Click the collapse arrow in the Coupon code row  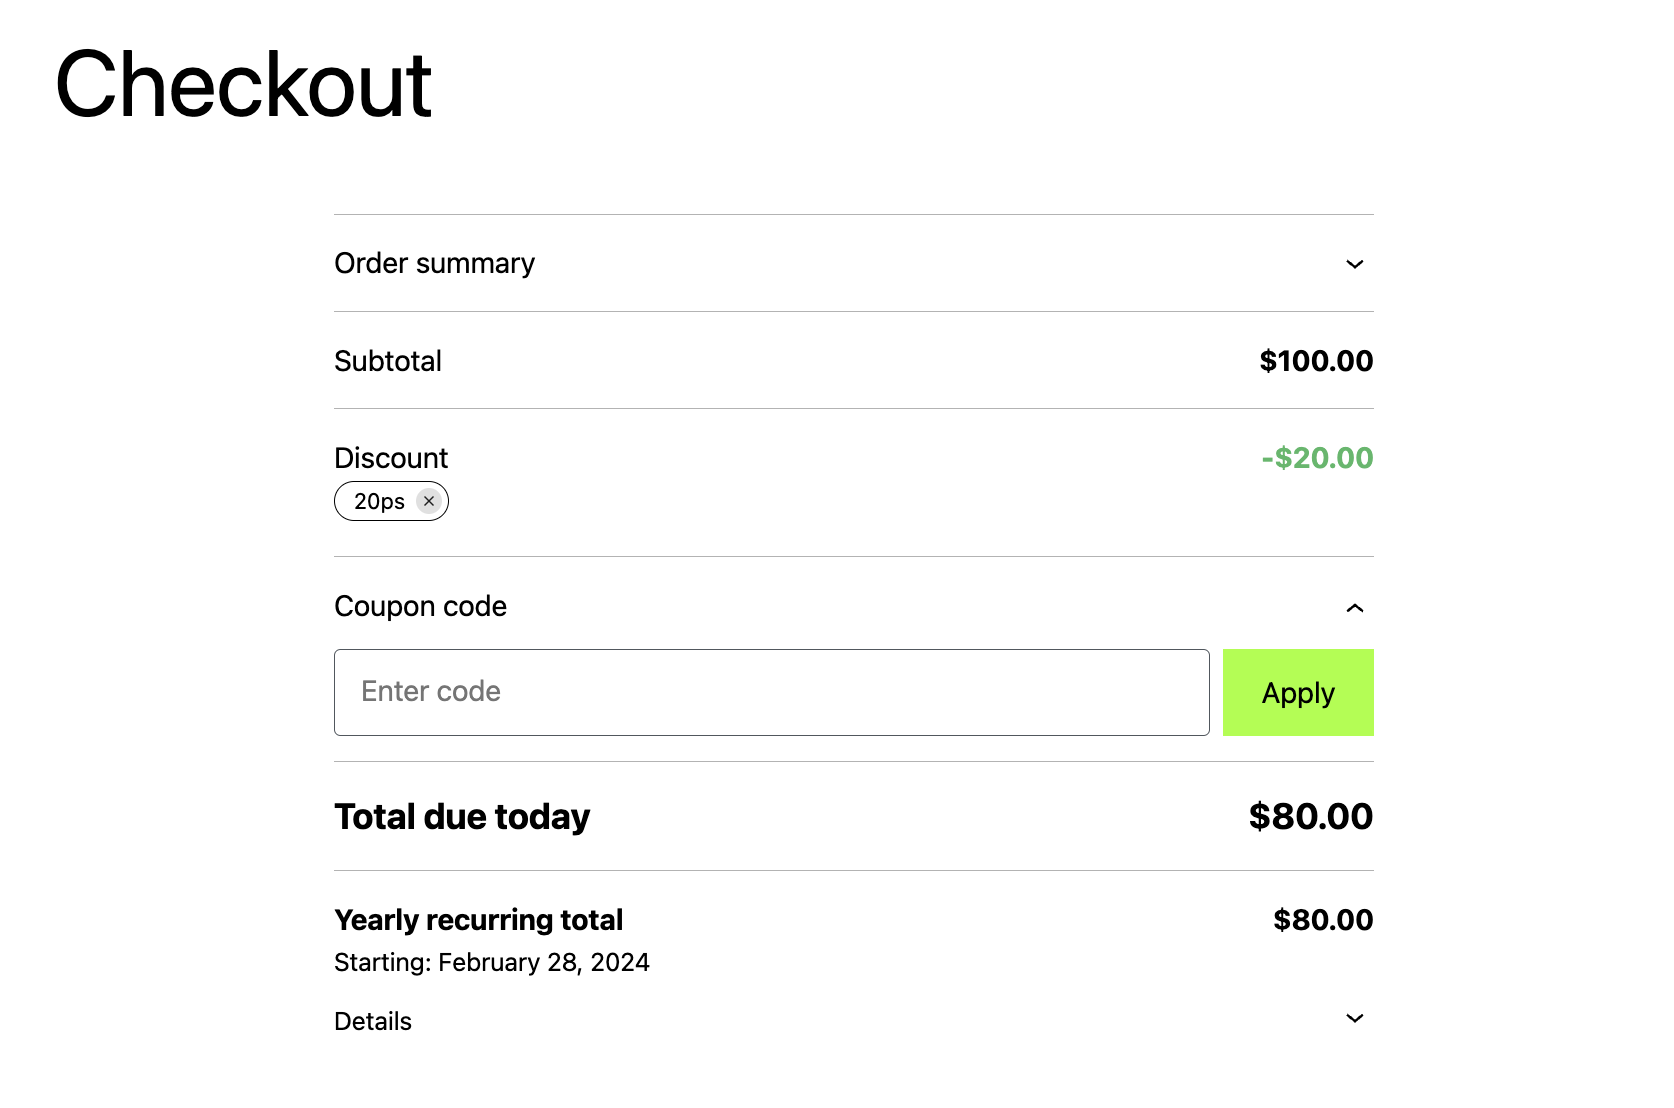[x=1355, y=607]
